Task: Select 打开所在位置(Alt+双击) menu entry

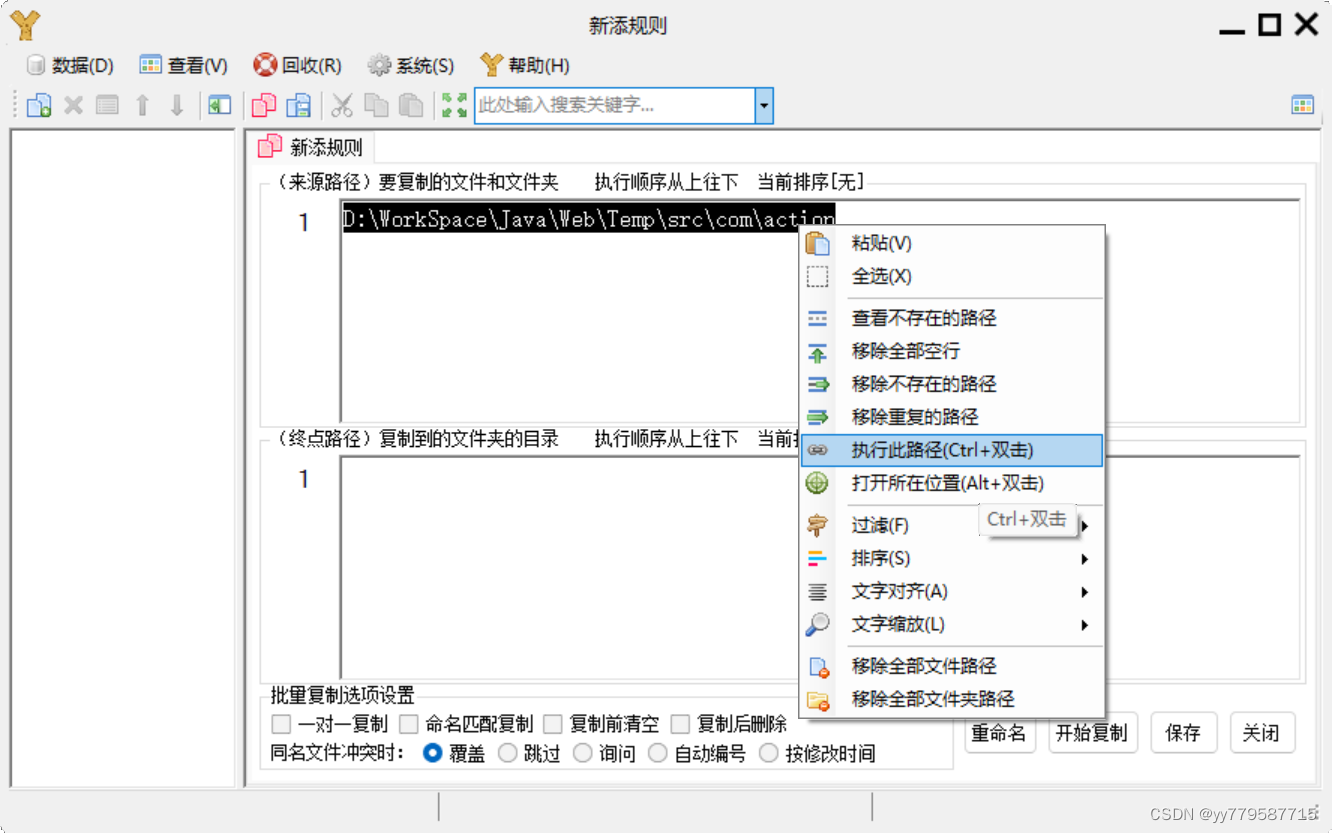Action: (x=952, y=483)
